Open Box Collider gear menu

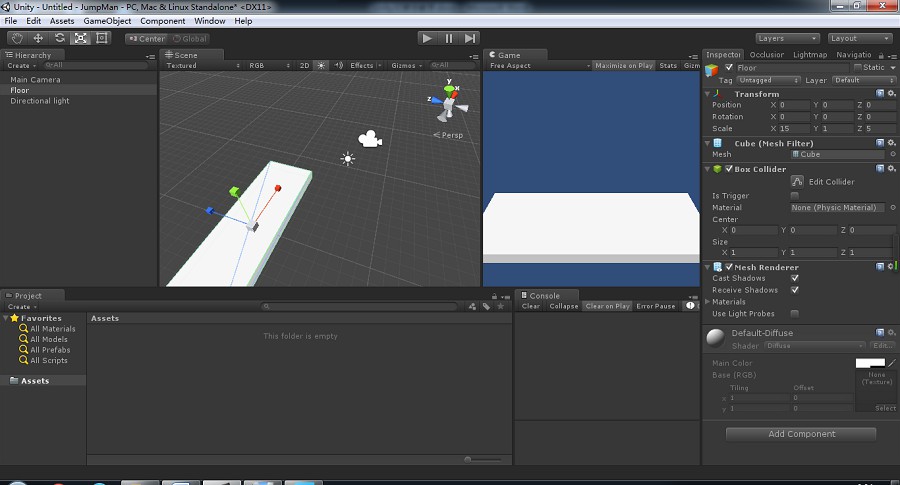point(891,169)
